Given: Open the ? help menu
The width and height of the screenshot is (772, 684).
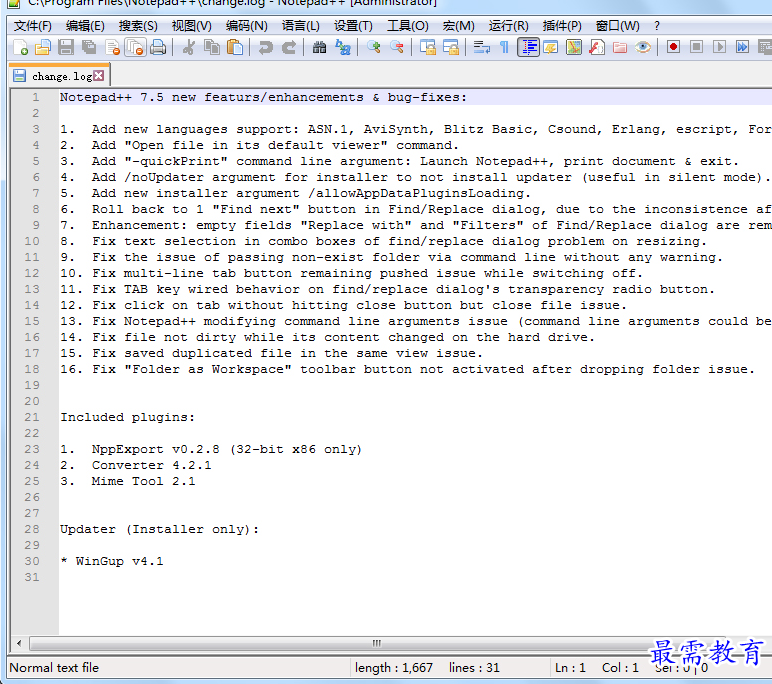Looking at the screenshot, I should point(657,26).
